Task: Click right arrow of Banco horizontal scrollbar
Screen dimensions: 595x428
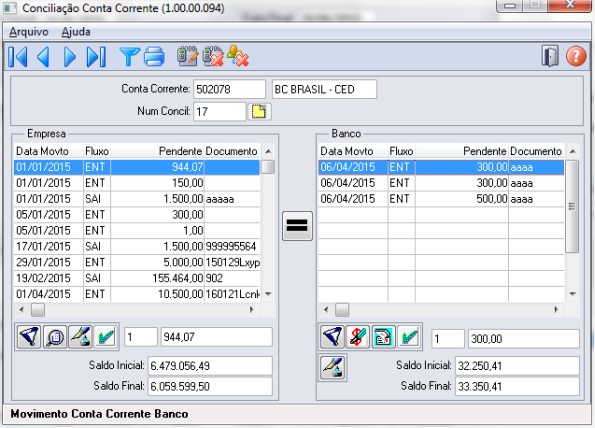Action: [x=556, y=310]
